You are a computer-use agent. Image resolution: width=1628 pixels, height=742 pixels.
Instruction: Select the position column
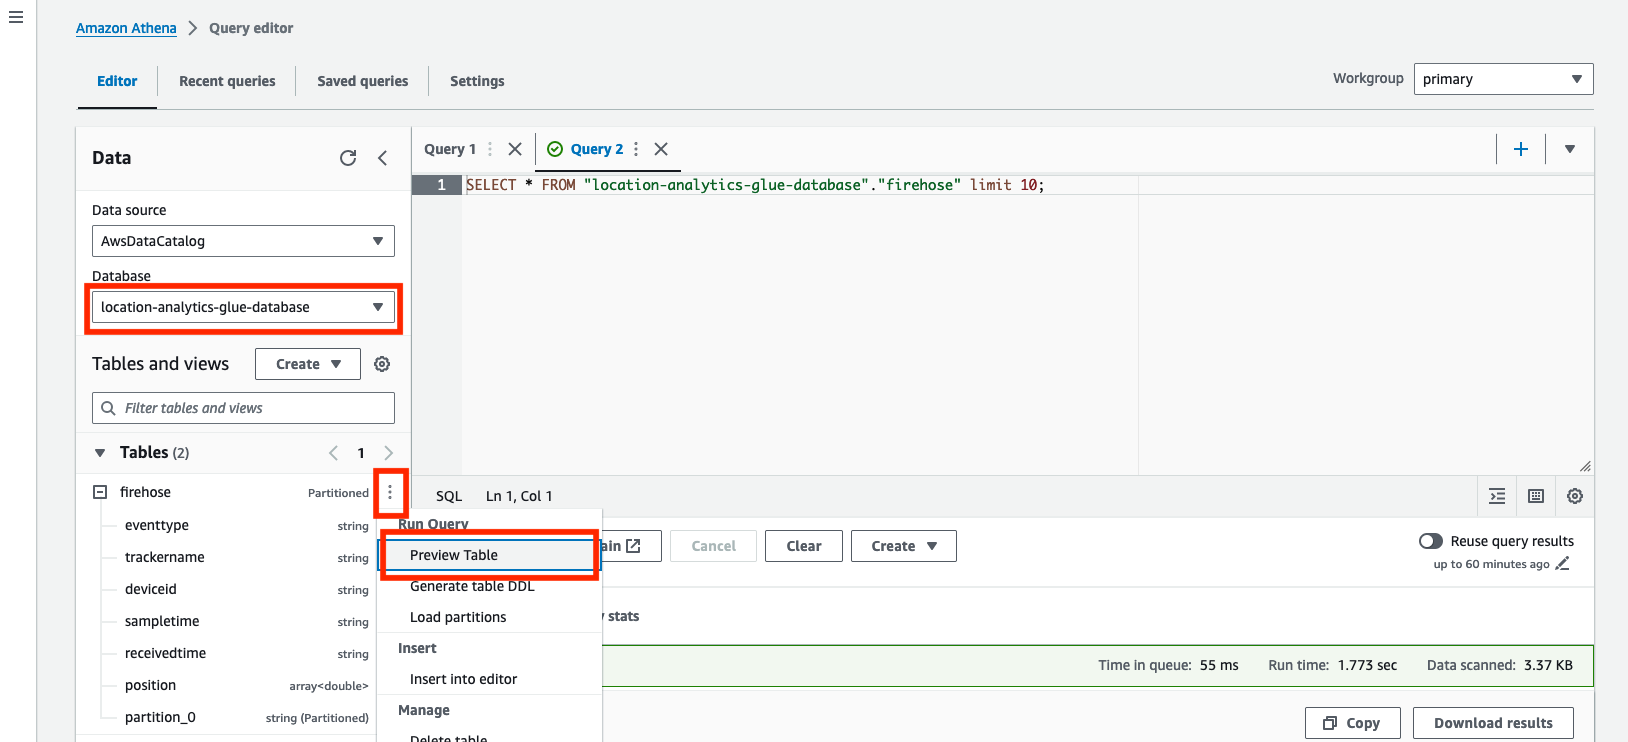click(150, 685)
